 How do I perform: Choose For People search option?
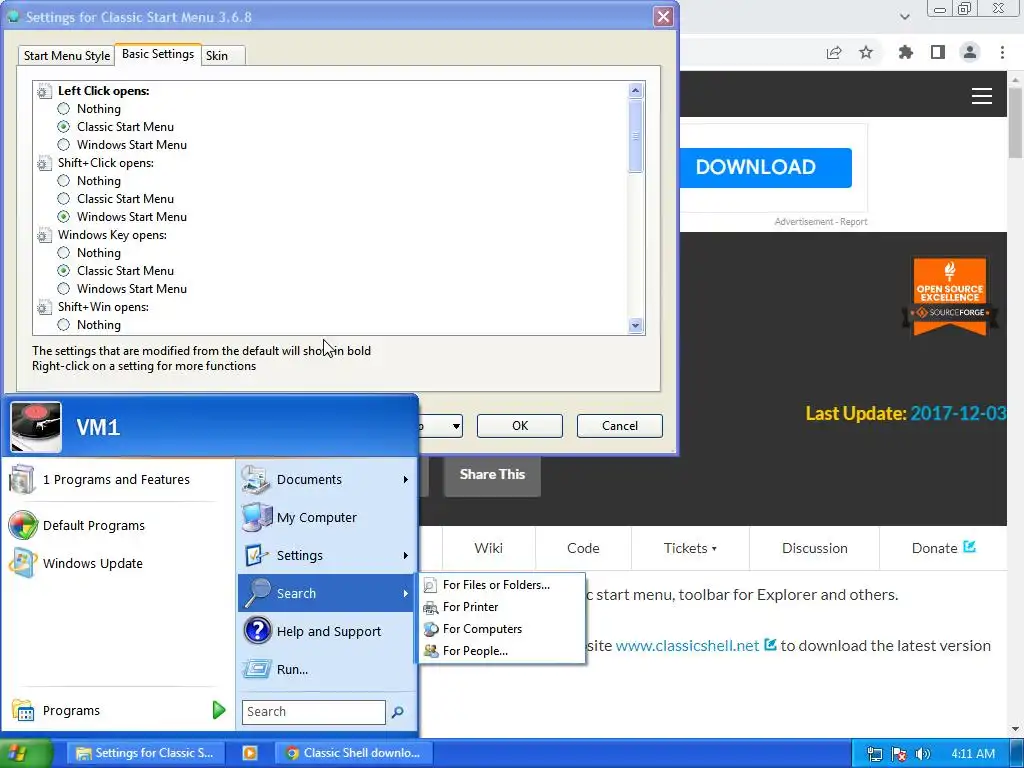[x=502, y=650]
